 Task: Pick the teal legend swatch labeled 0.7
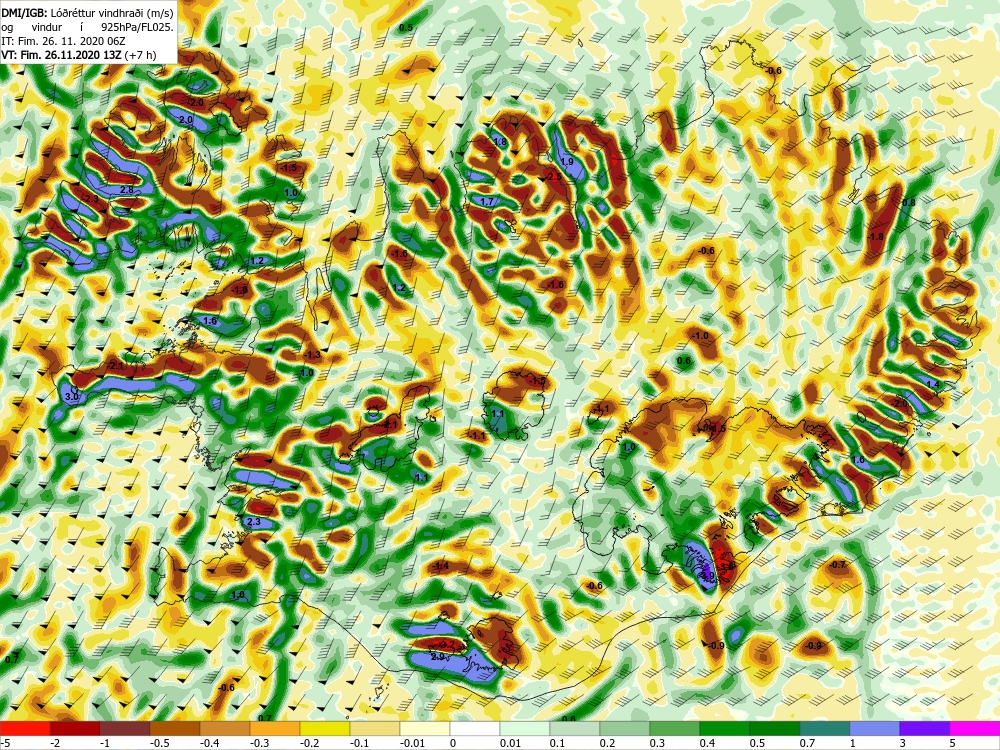825,728
